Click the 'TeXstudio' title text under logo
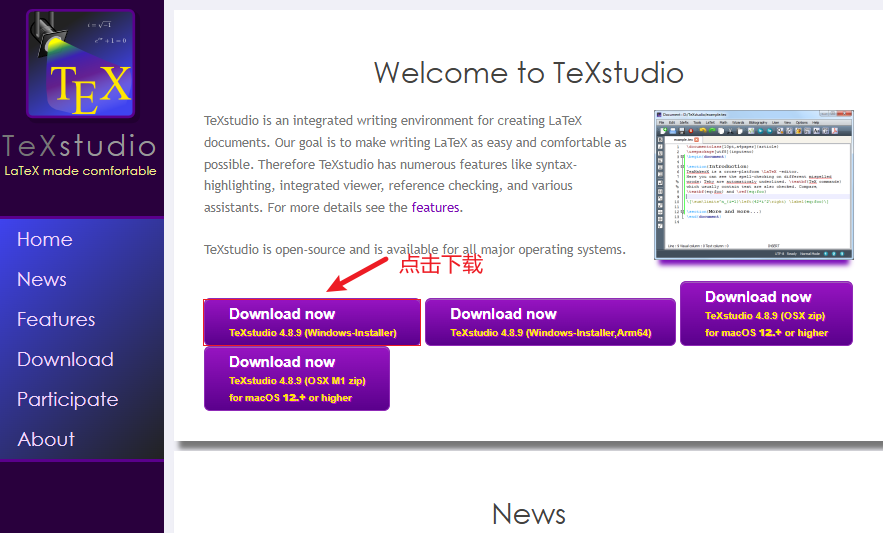This screenshot has width=883, height=533. 79,146
